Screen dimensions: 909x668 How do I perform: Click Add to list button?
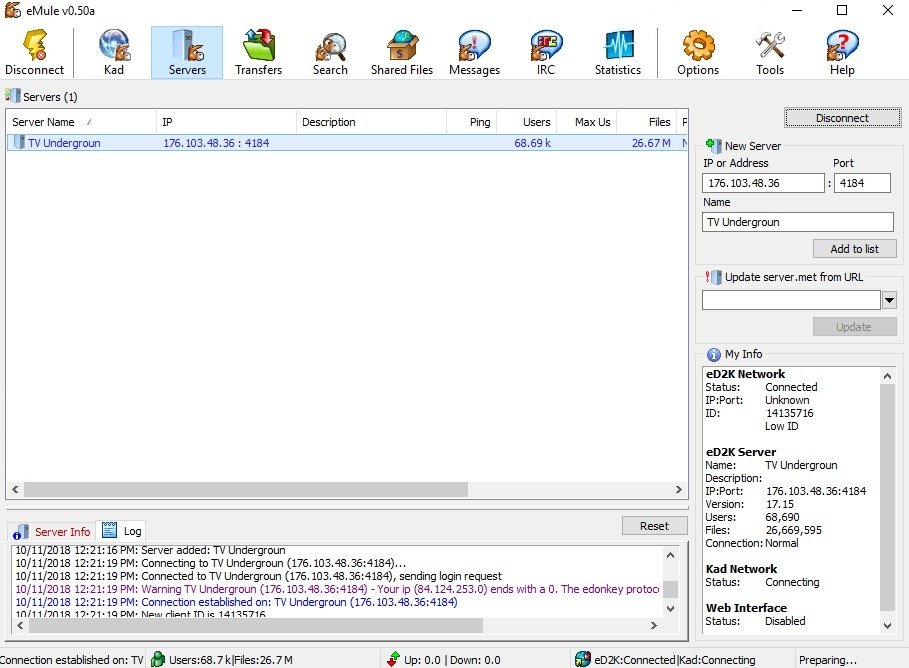tap(855, 249)
